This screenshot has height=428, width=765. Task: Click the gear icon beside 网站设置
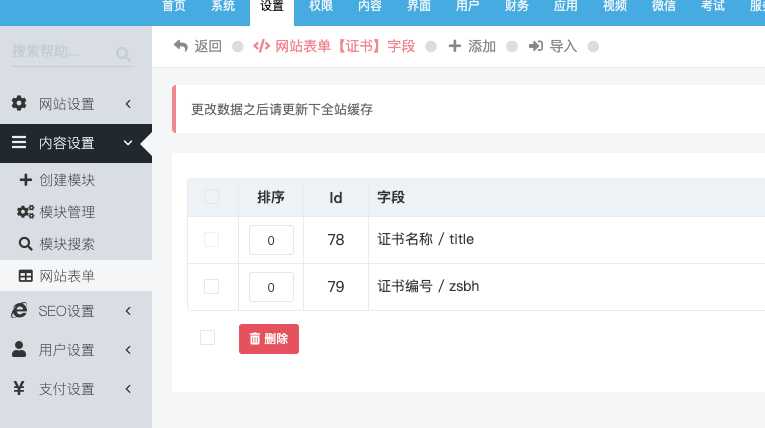click(x=19, y=103)
